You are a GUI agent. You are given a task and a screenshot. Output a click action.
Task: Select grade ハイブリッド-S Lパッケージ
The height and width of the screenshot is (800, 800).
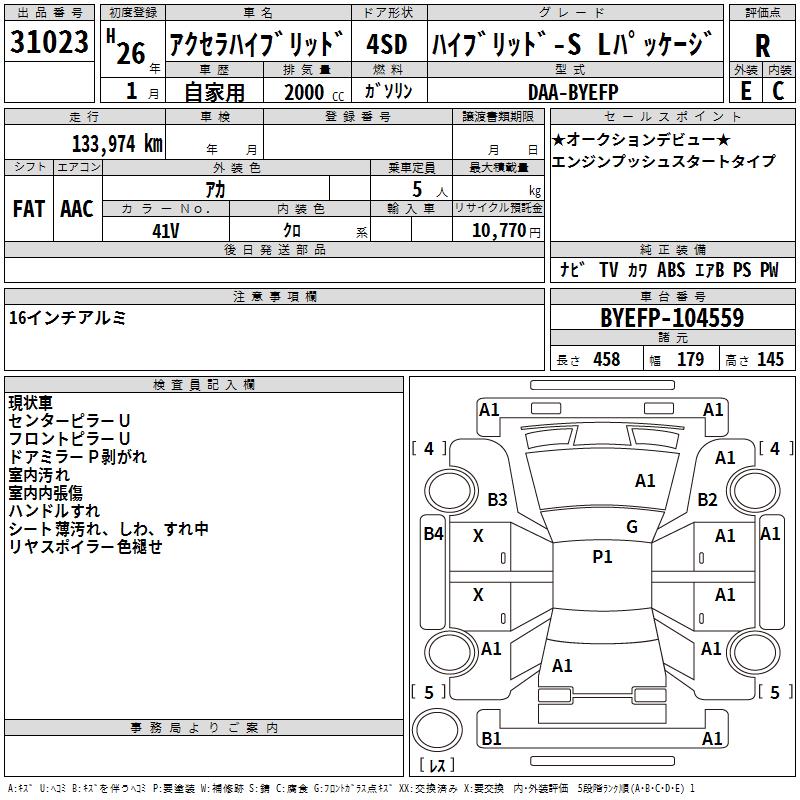pyautogui.click(x=572, y=43)
